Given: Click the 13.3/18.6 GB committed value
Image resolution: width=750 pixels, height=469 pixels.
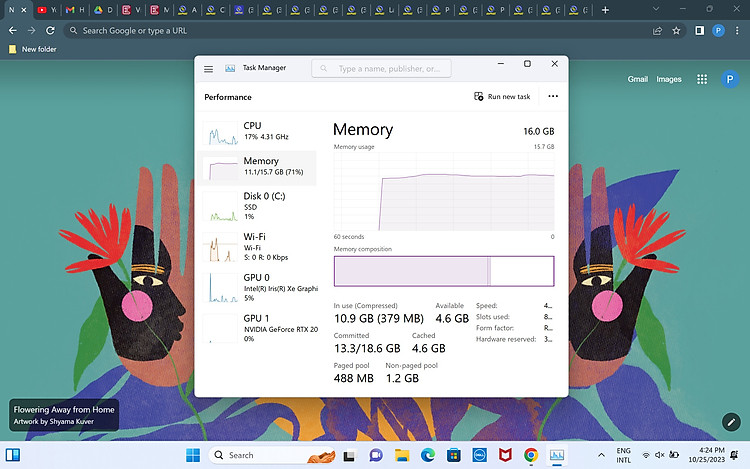Looking at the screenshot, I should [367, 349].
